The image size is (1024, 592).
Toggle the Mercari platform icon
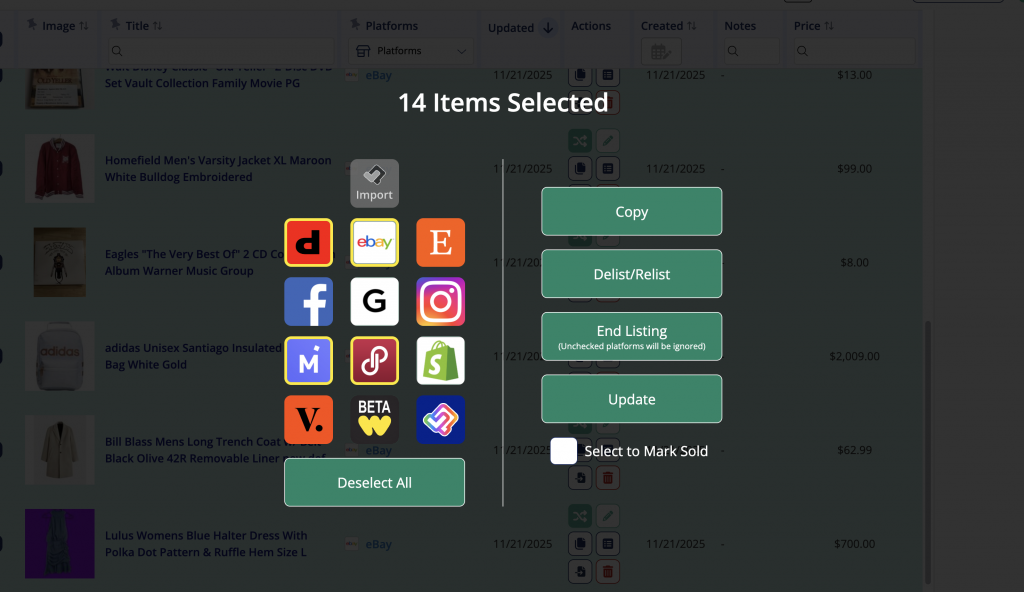coord(308,361)
